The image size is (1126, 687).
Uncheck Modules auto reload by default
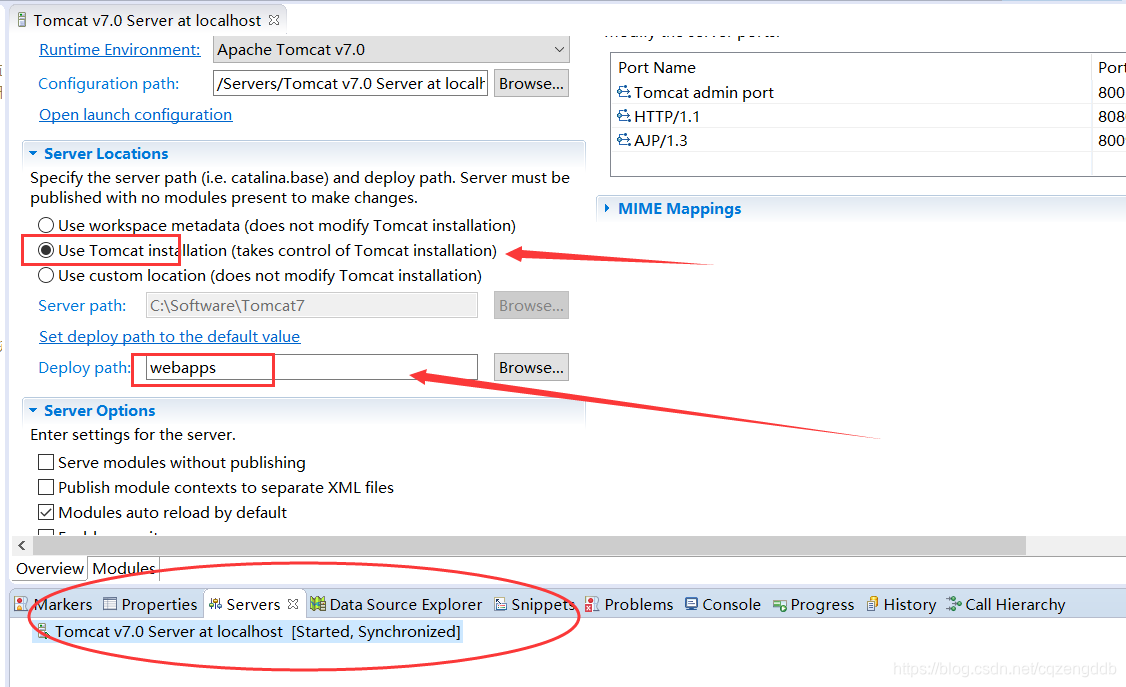coord(46,513)
